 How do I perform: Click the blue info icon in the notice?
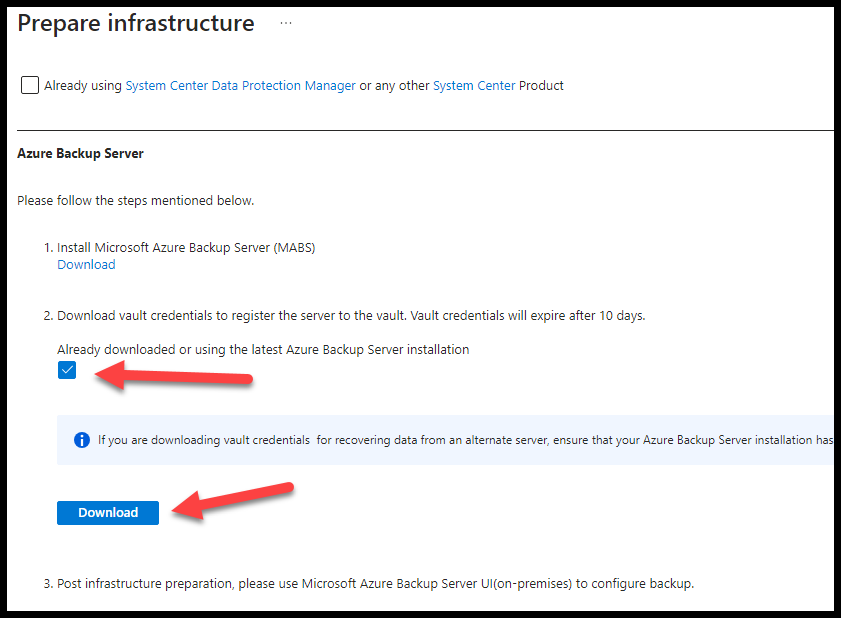(x=82, y=440)
